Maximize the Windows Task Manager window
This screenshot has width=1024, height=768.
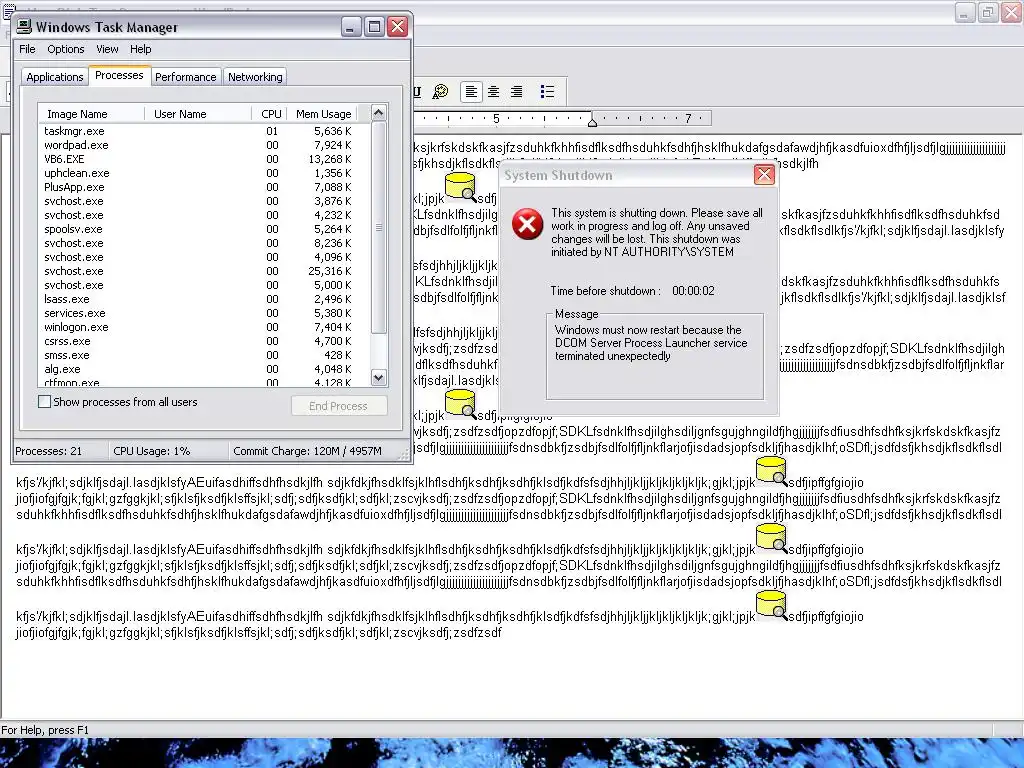click(x=374, y=27)
